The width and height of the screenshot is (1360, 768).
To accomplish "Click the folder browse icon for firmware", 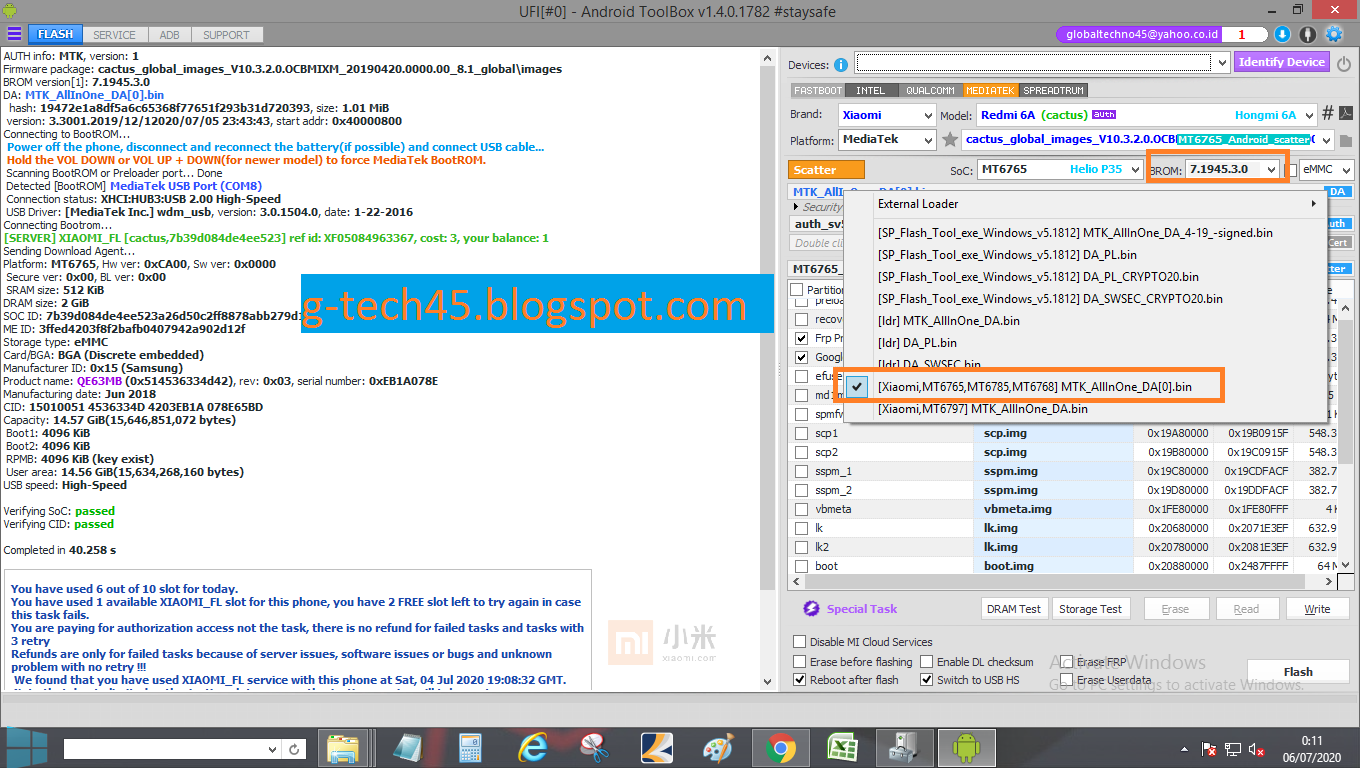I will pyautogui.click(x=1346, y=140).
